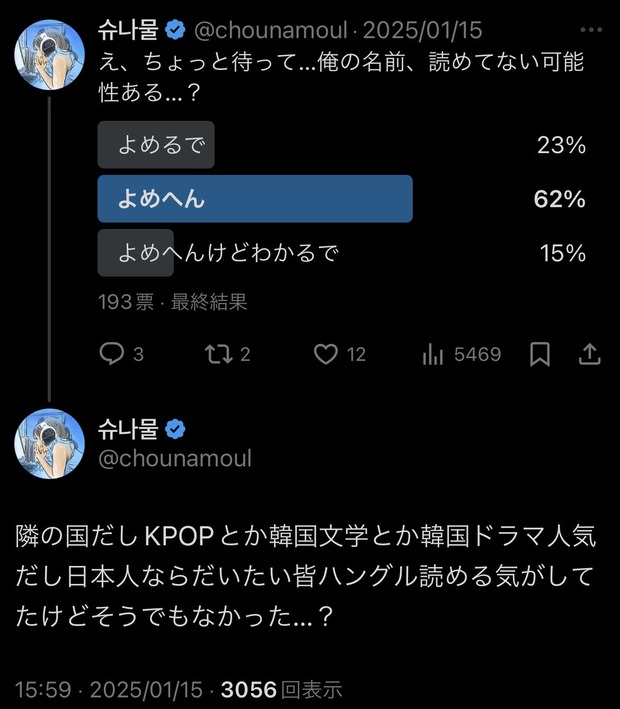This screenshot has height=709, width=620.
Task: Select the よめるで poll option
Action: [157, 146]
